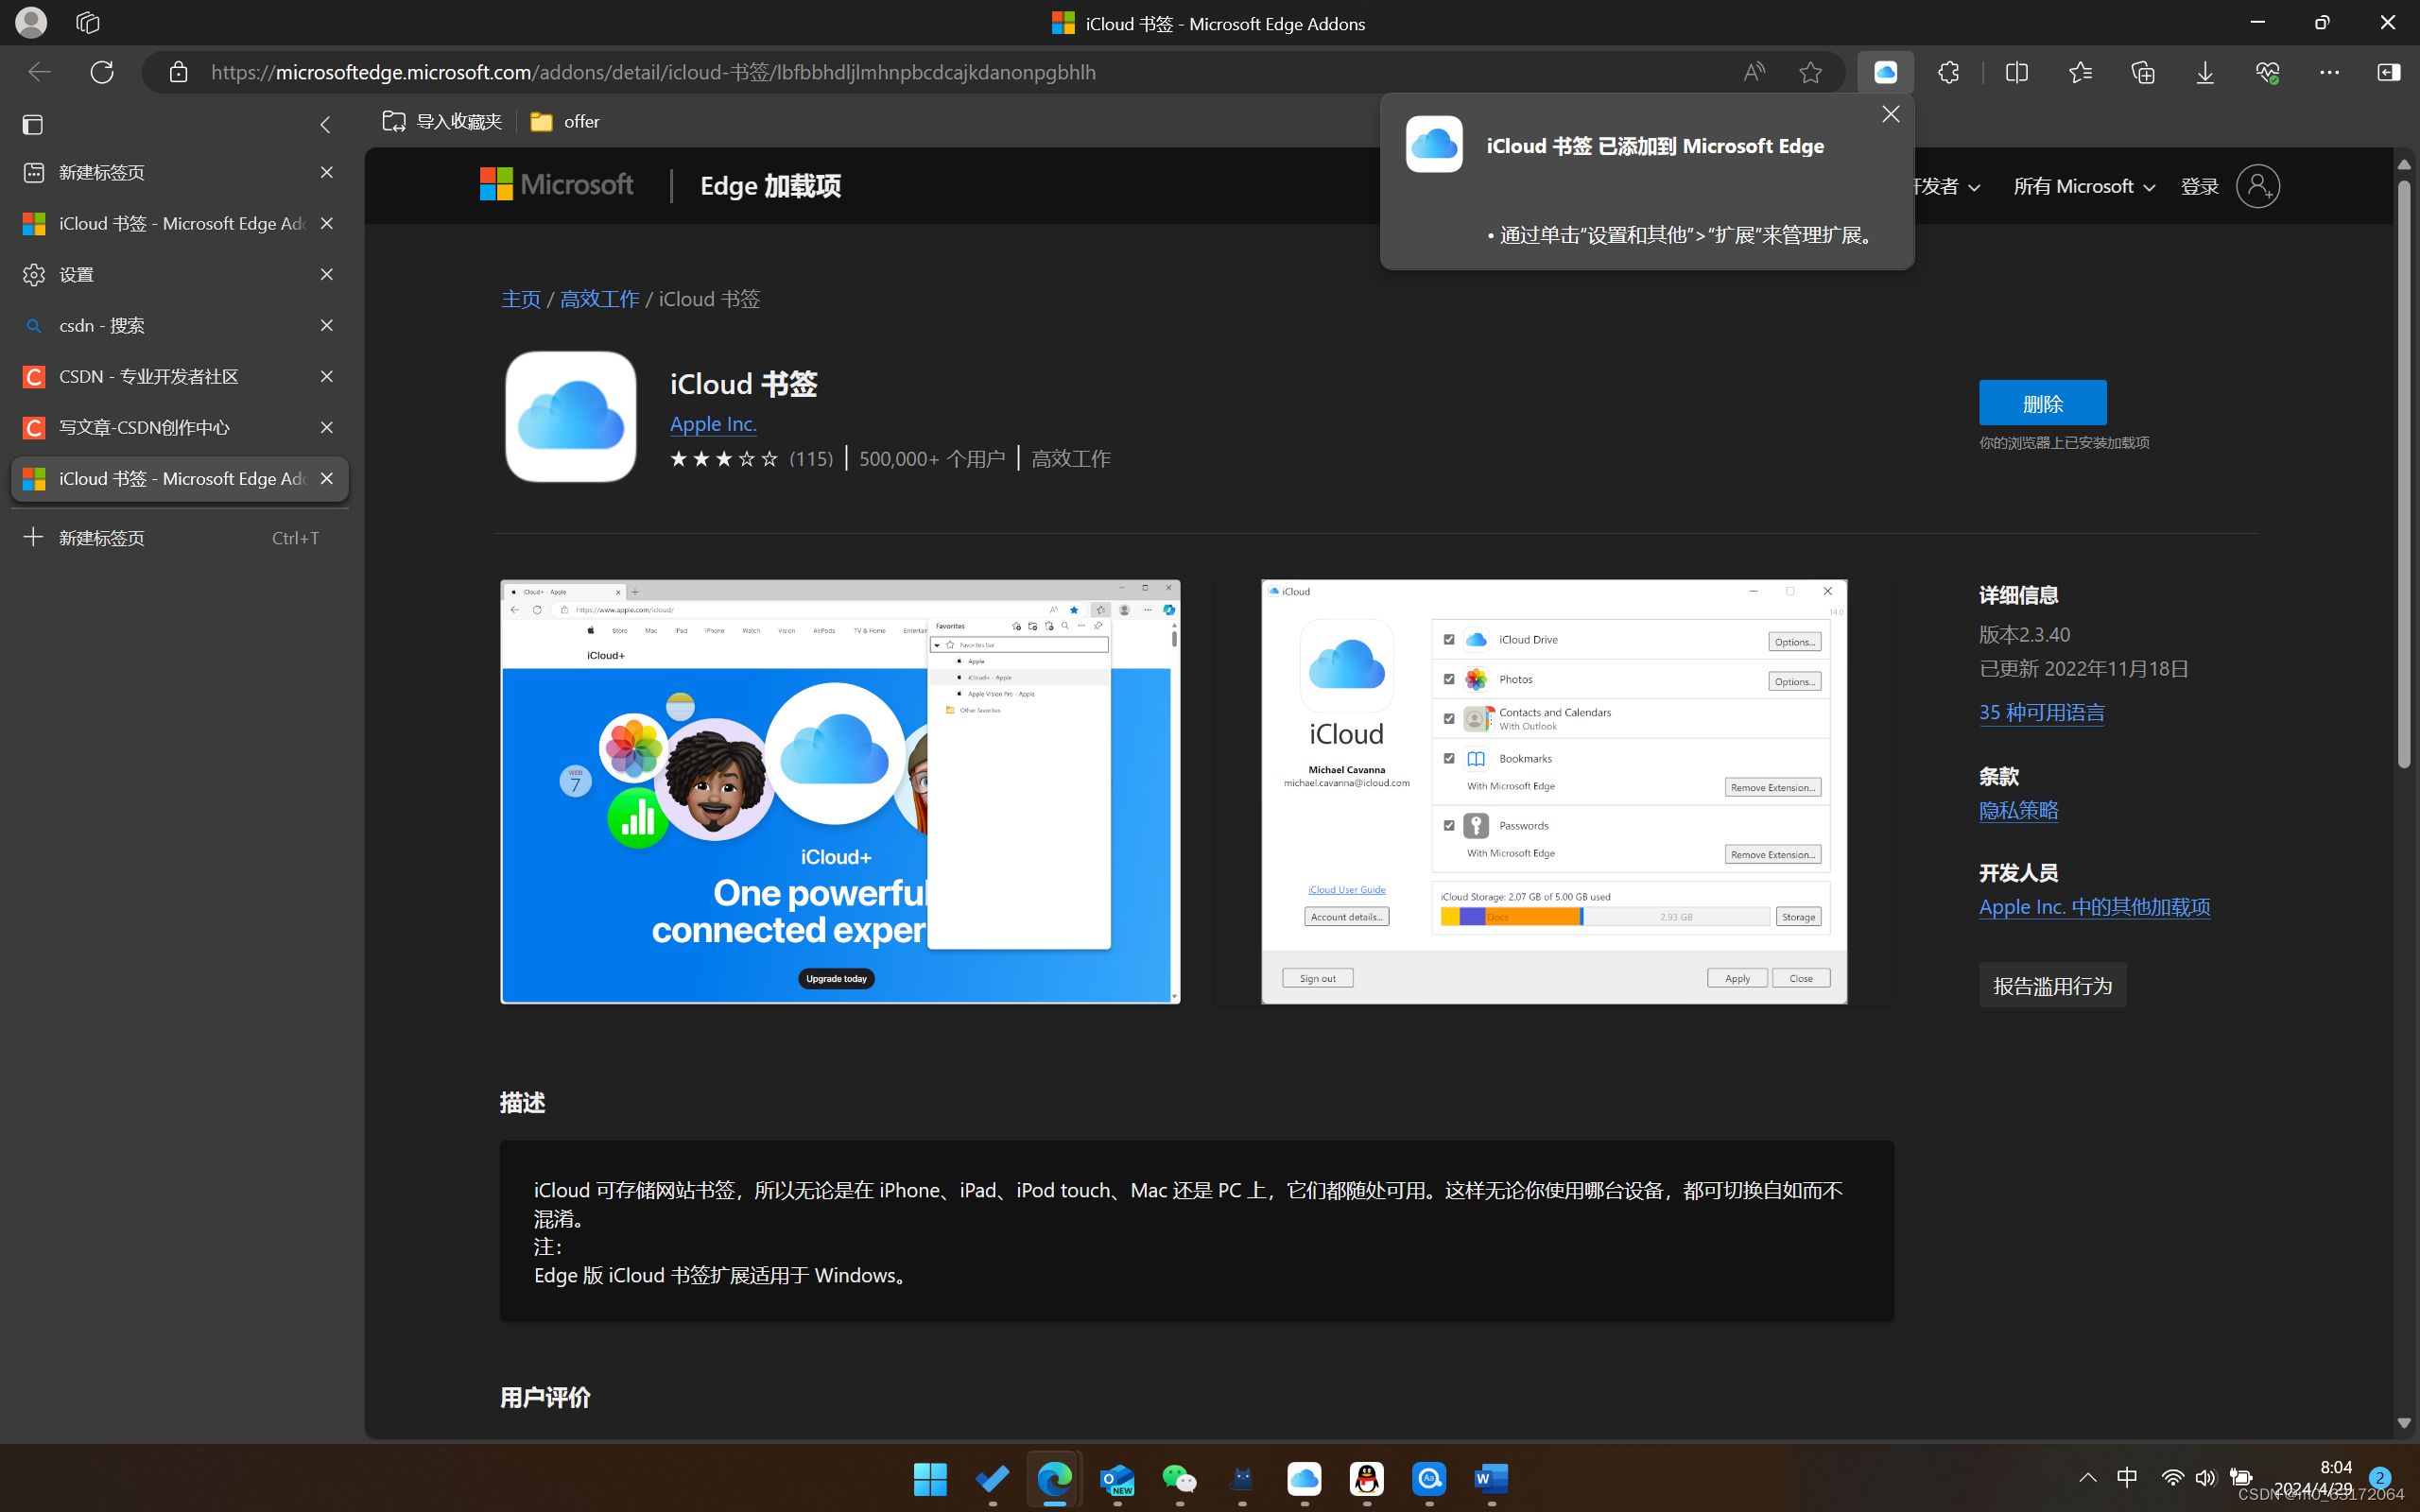Screen dimensions: 2420x1512
Task: Close the 写文章-CSDN创作中心 tab
Action: (x=326, y=427)
